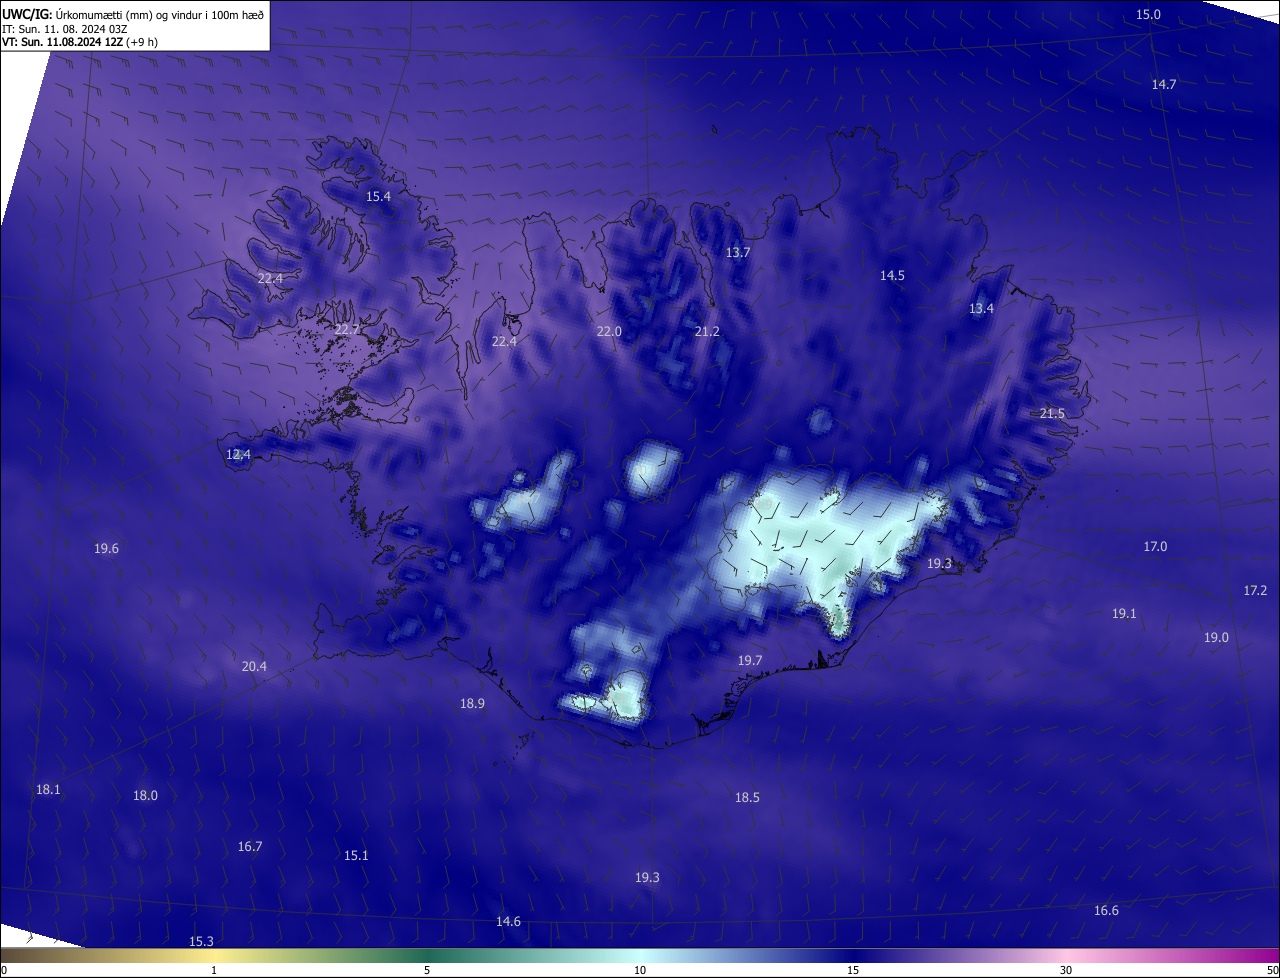The height and width of the screenshot is (978, 1280).
Task: Select the map value 17.2
Action: (1255, 591)
